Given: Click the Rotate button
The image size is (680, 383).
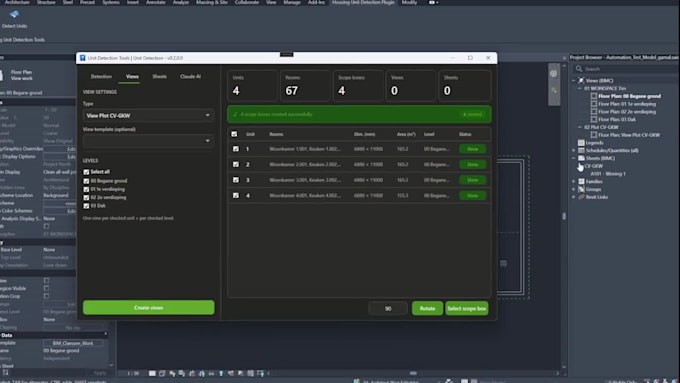Looking at the screenshot, I should click(x=427, y=308).
